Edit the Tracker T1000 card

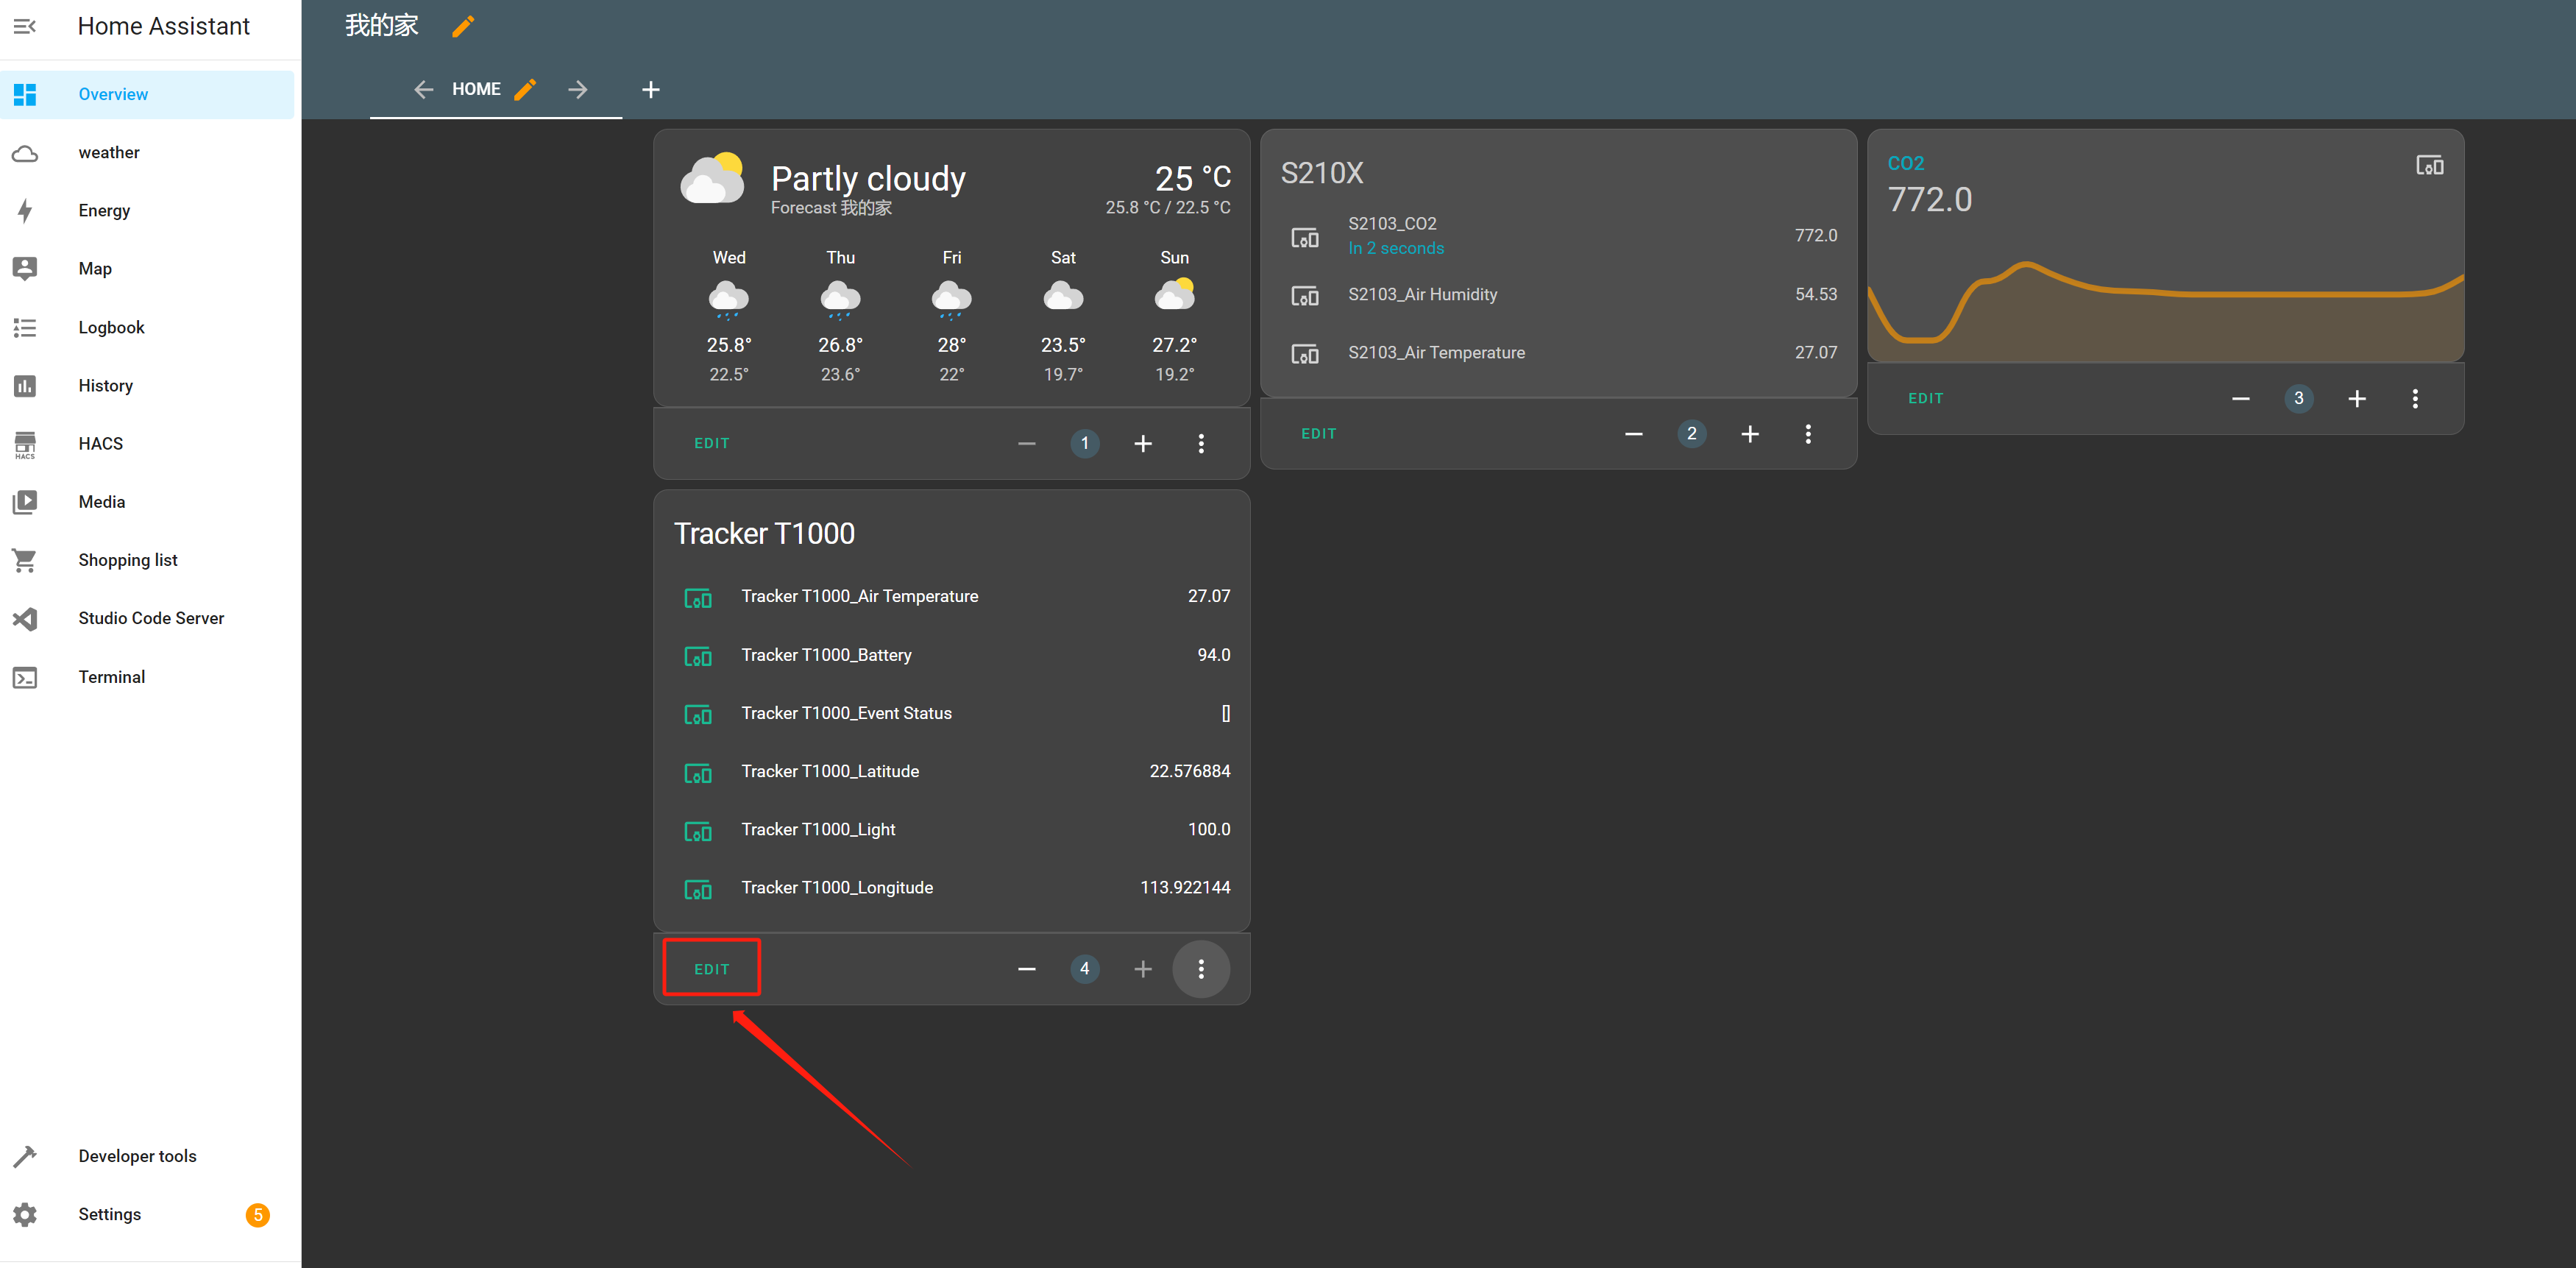712,968
